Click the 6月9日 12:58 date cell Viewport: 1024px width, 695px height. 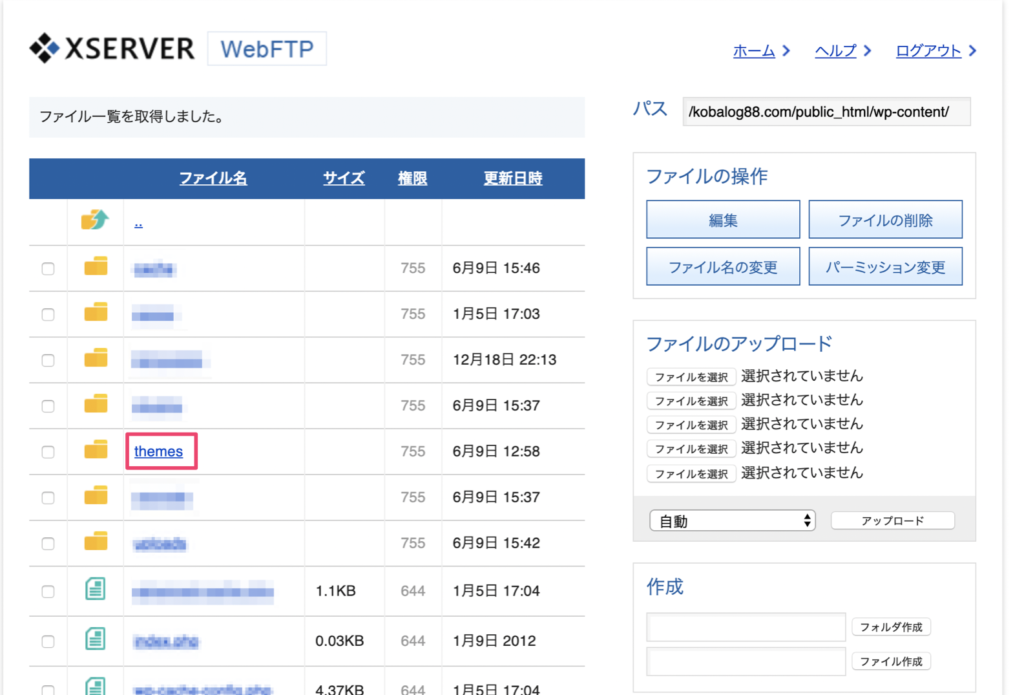click(x=496, y=451)
